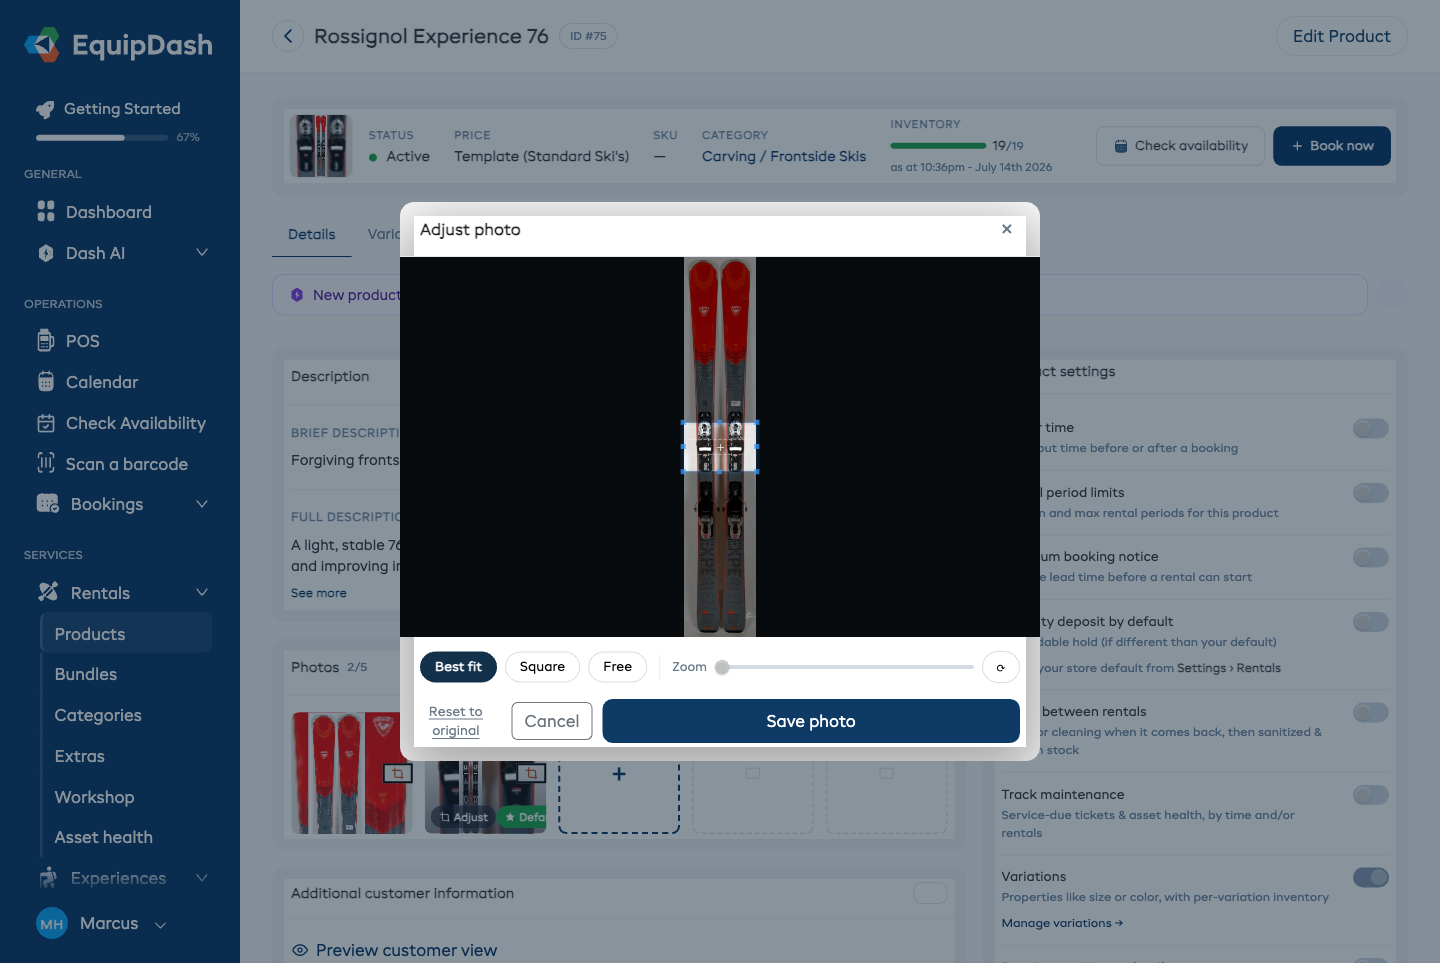Image resolution: width=1440 pixels, height=963 pixels.
Task: Click the ID #75 badge
Action: [x=588, y=36]
